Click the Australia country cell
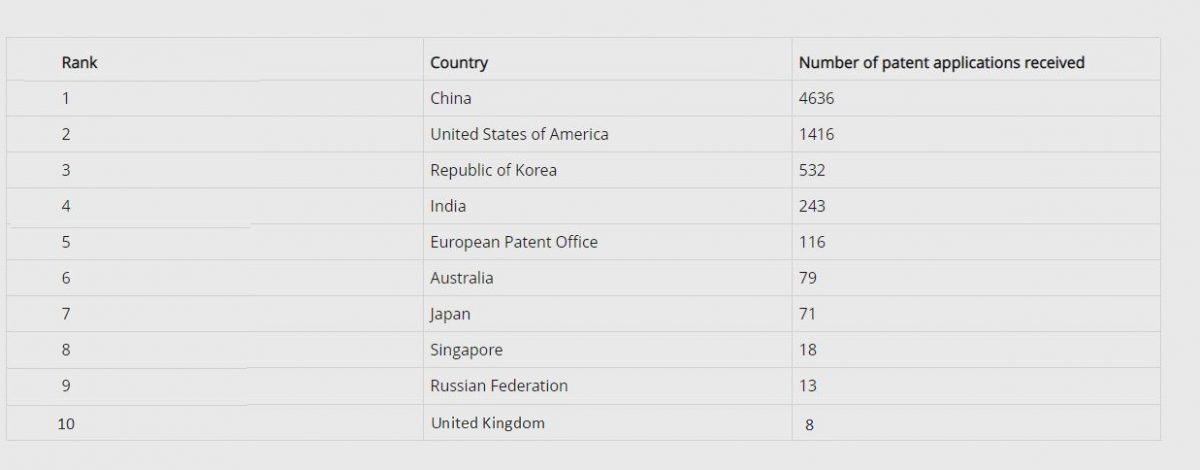This screenshot has width=1200, height=470. click(461, 278)
